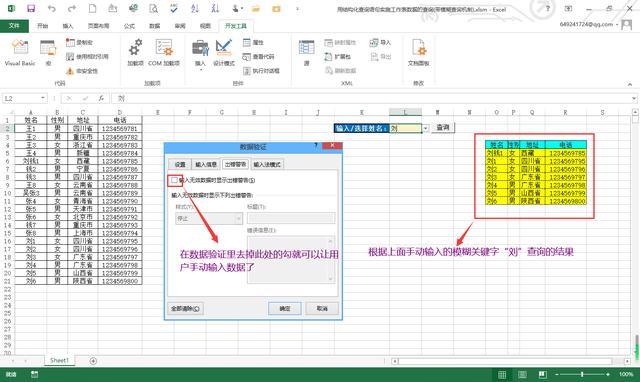Open help on data validation dialog
This screenshot has height=382, width=640.
point(316,145)
